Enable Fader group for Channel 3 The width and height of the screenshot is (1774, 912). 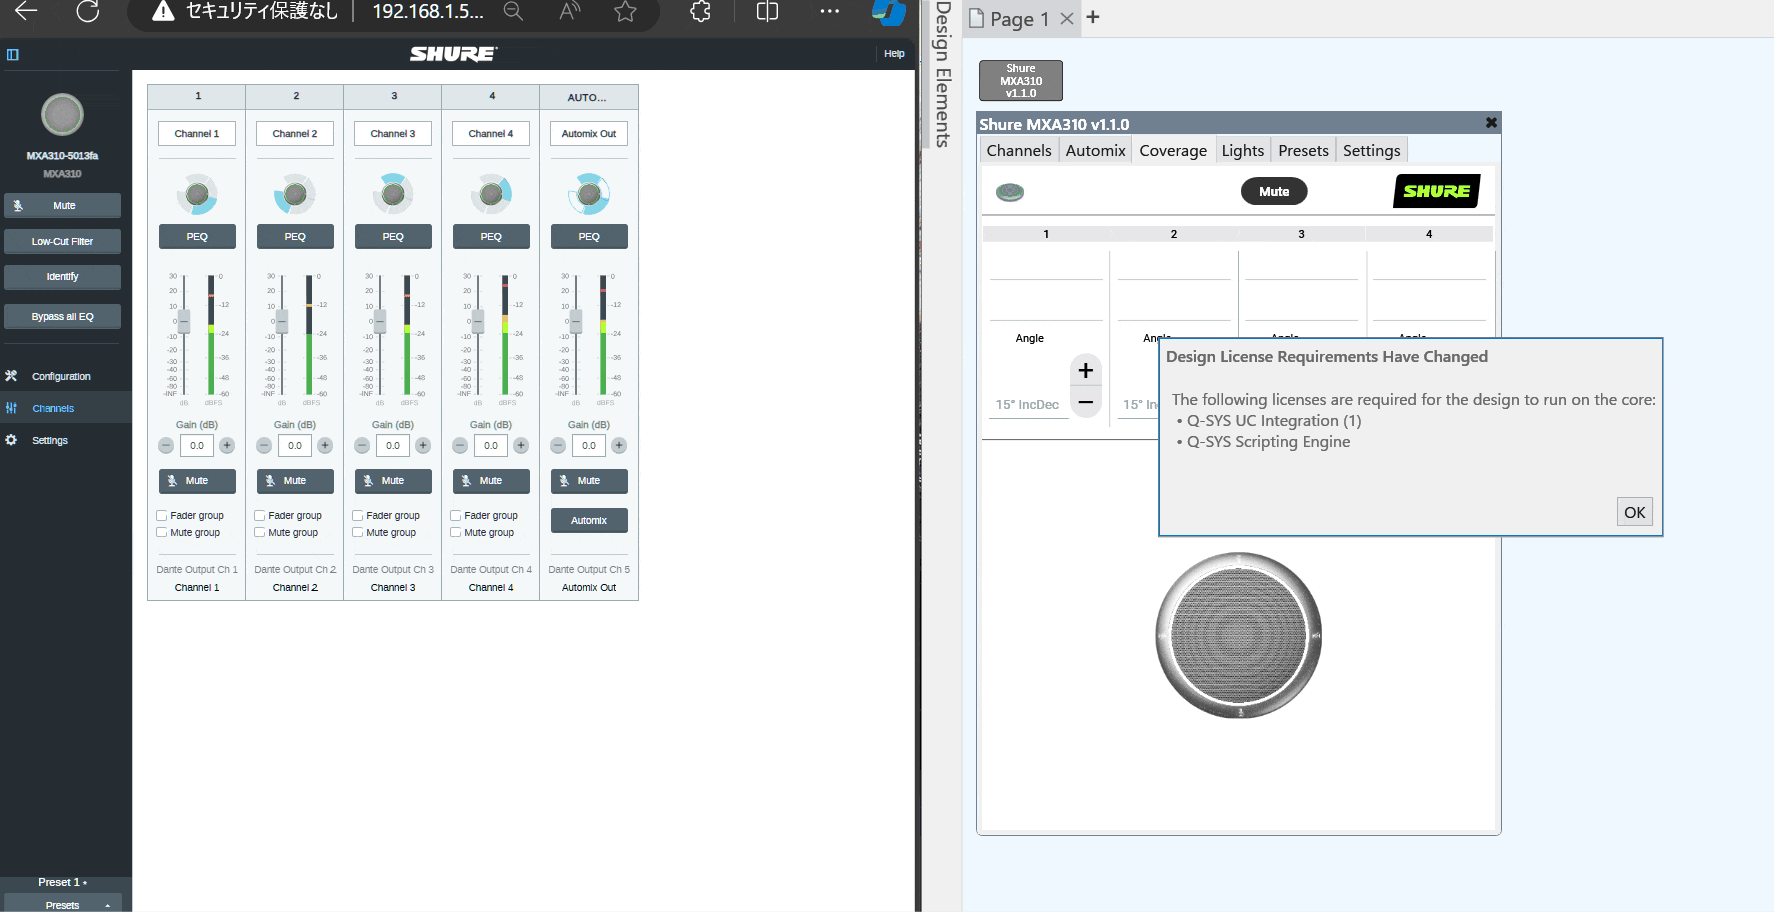(x=357, y=515)
